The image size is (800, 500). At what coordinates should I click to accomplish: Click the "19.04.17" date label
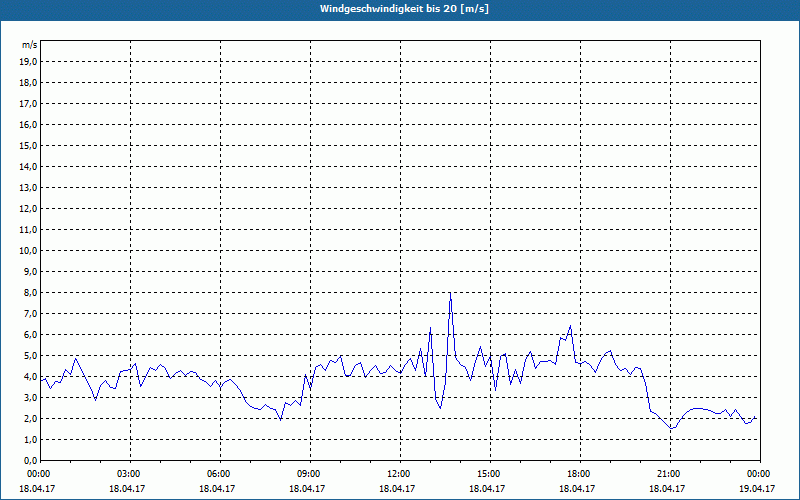[x=757, y=488]
